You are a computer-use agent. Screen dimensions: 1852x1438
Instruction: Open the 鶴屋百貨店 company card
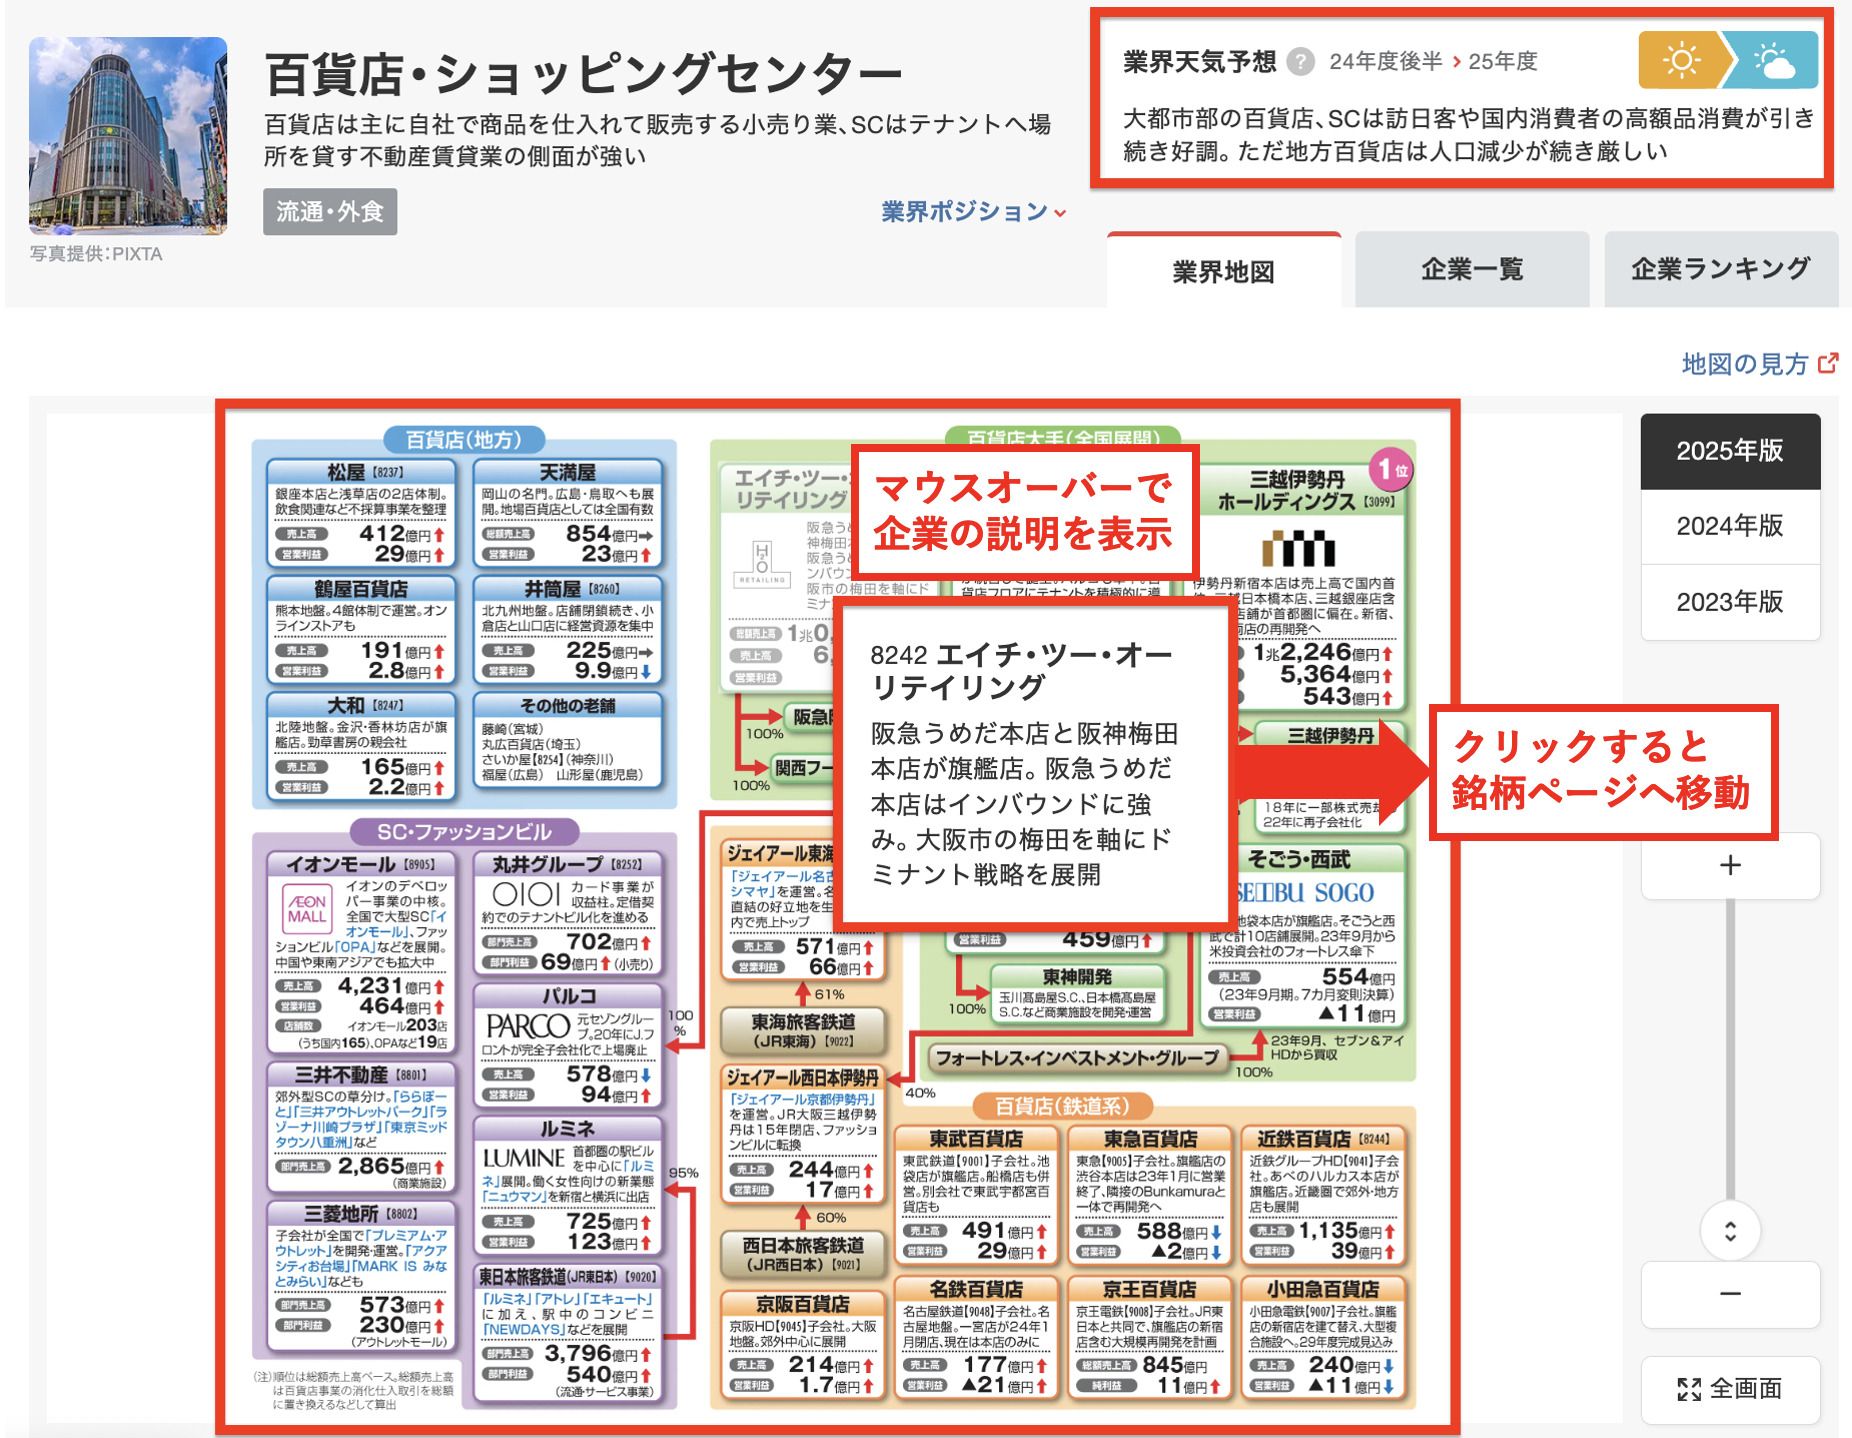[361, 631]
